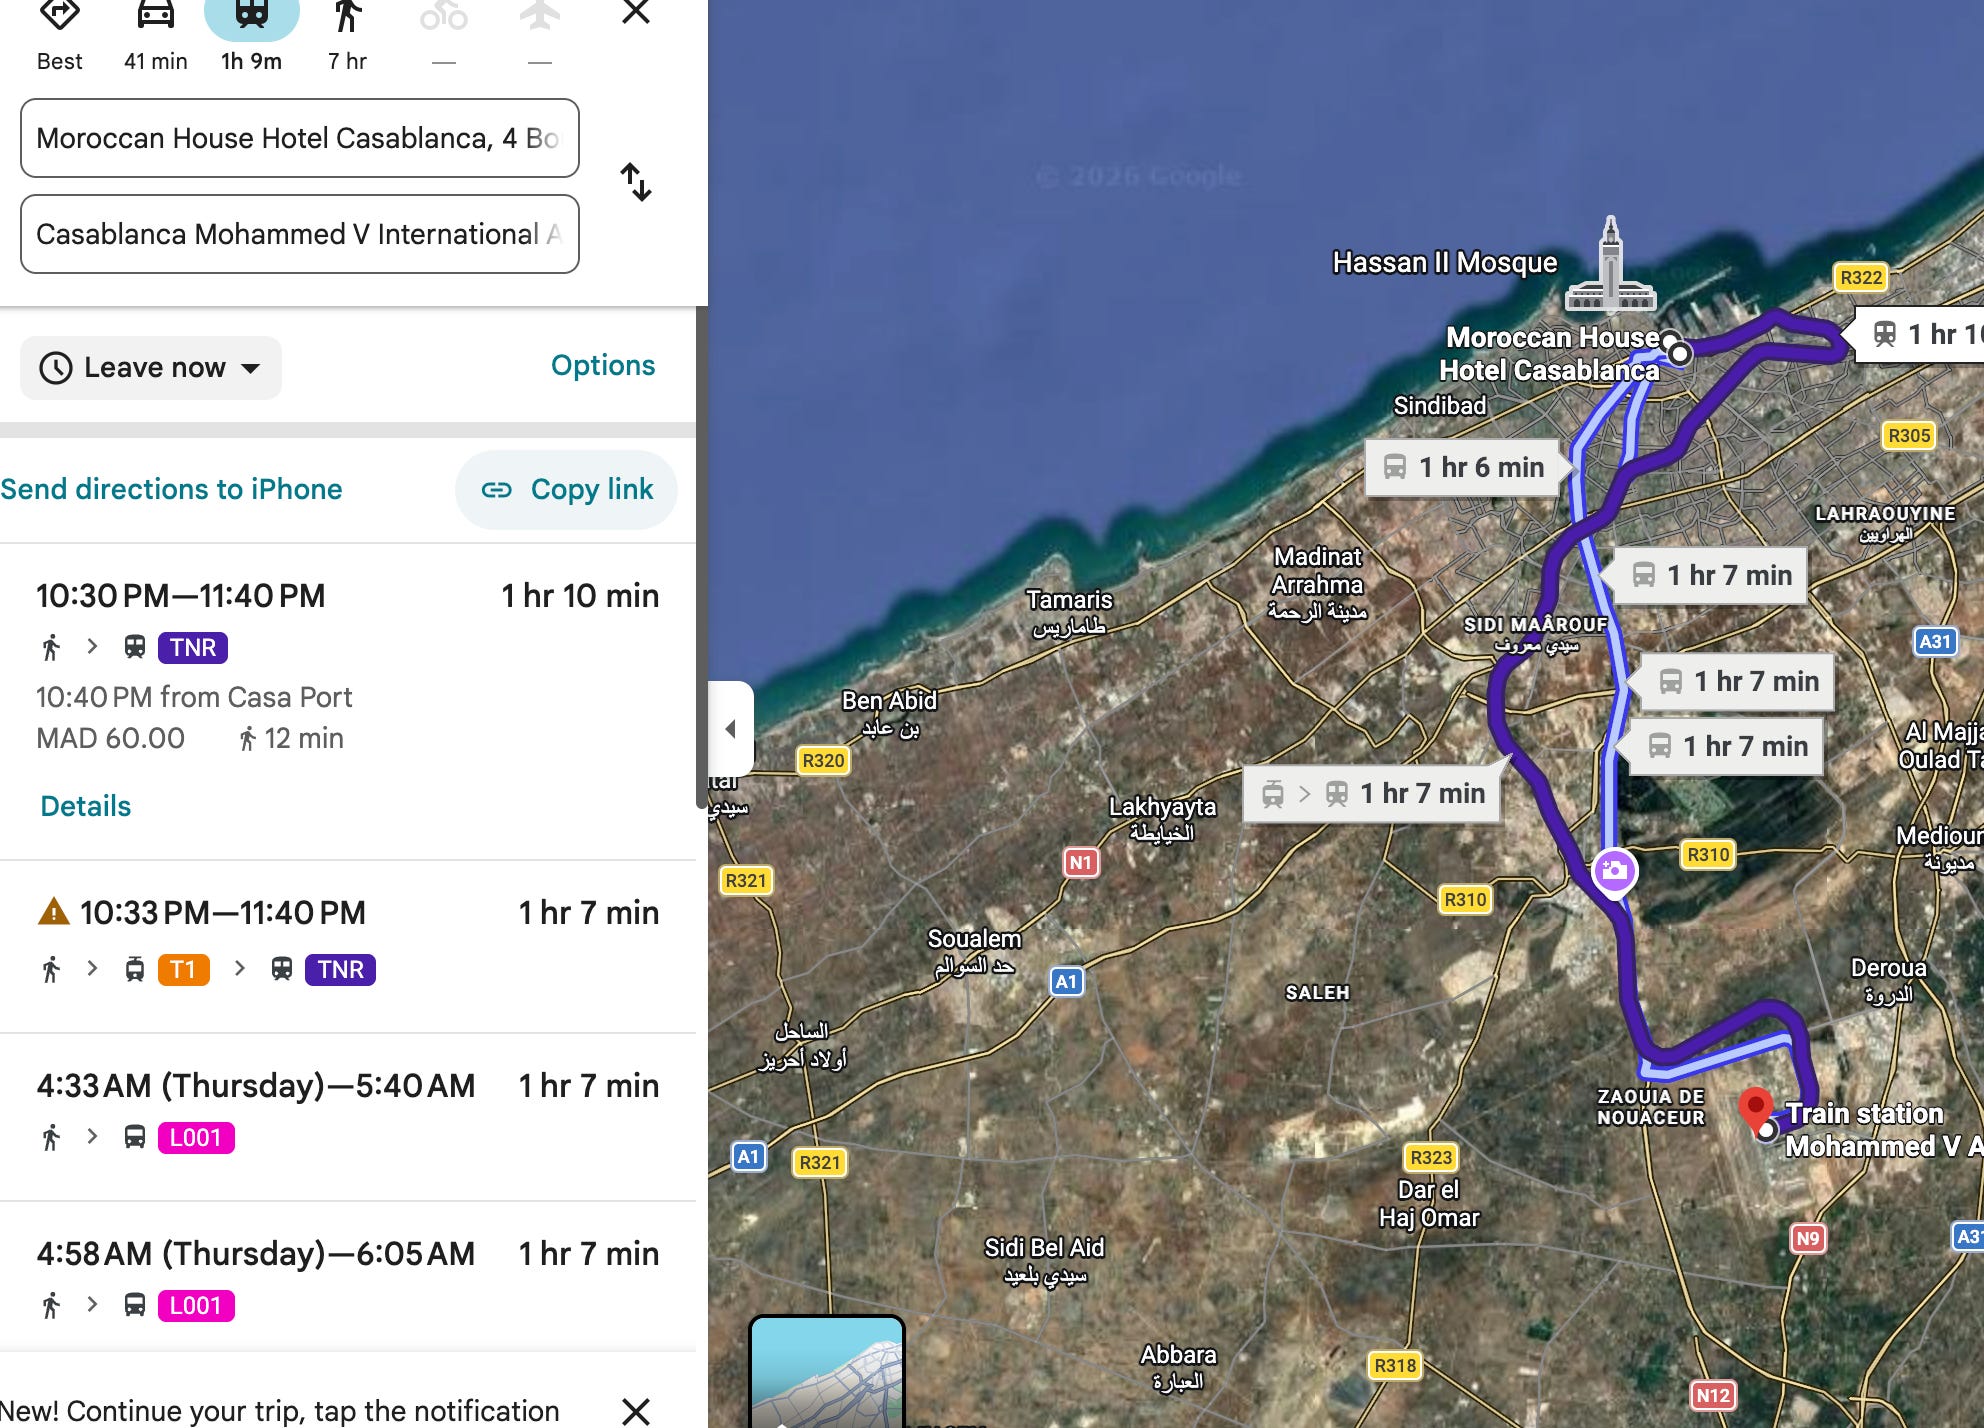
Task: Click the L001 badge on 4:33 AM route
Action: point(196,1138)
